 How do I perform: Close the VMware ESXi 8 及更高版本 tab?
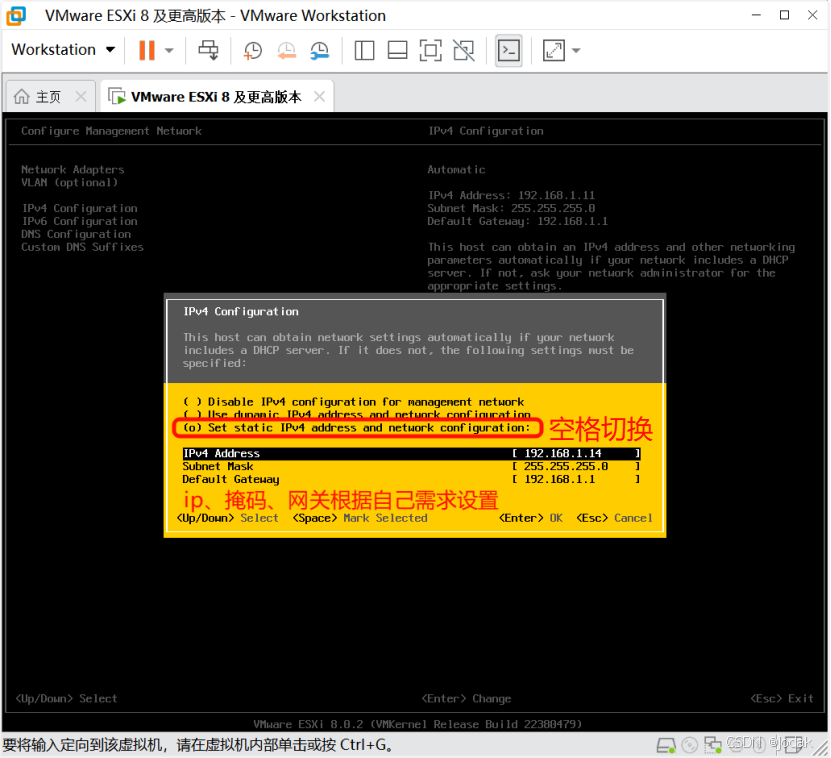pyautogui.click(x=319, y=96)
